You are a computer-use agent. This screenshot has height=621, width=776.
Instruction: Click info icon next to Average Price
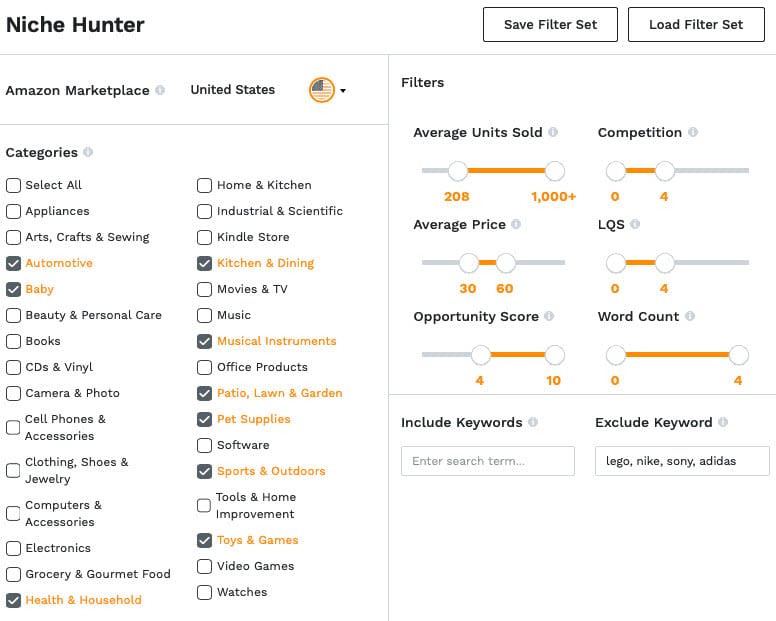[516, 224]
